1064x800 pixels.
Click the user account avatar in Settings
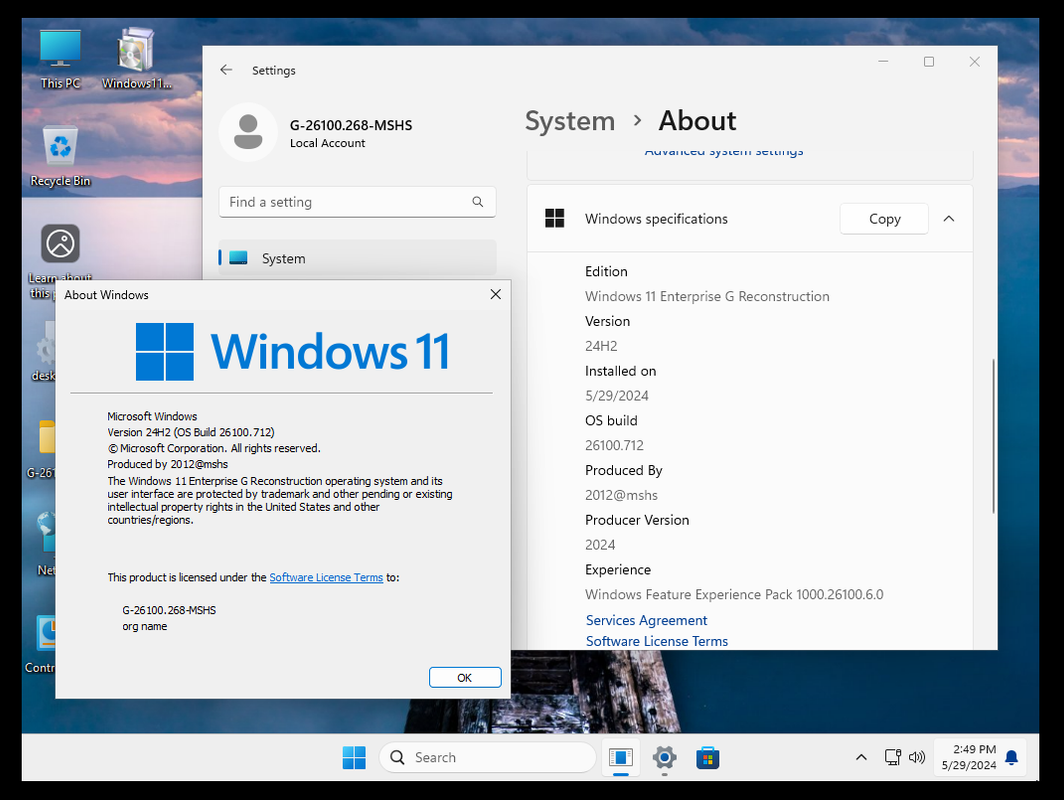coord(248,132)
